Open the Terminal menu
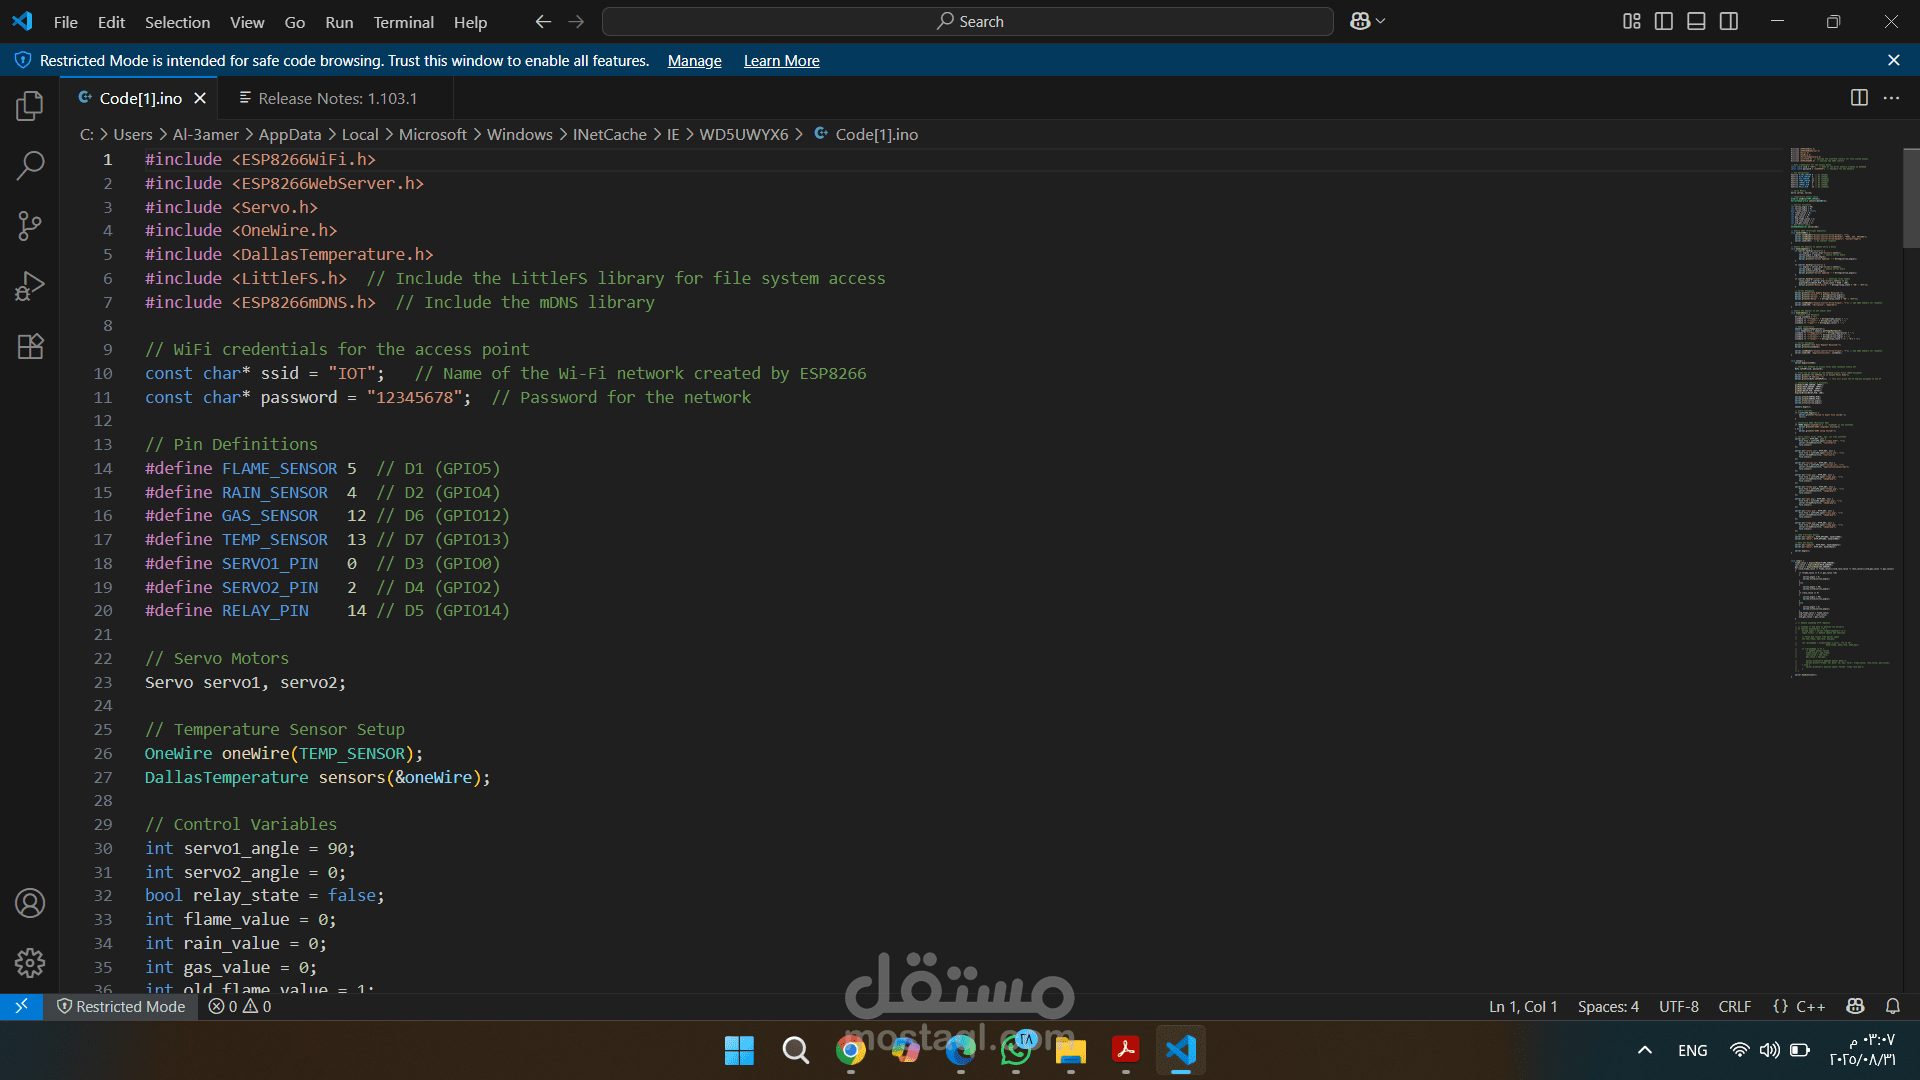1920x1080 pixels. coord(403,22)
